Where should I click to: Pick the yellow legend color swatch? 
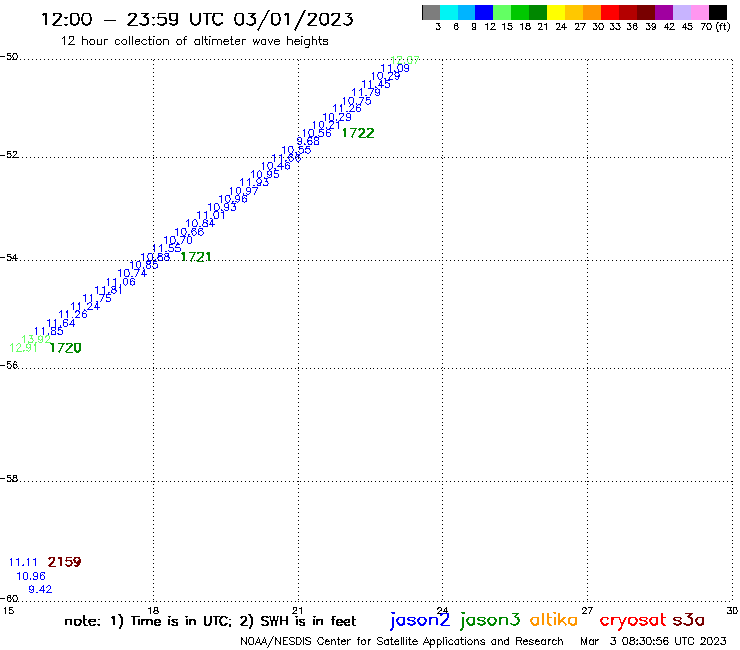click(556, 12)
